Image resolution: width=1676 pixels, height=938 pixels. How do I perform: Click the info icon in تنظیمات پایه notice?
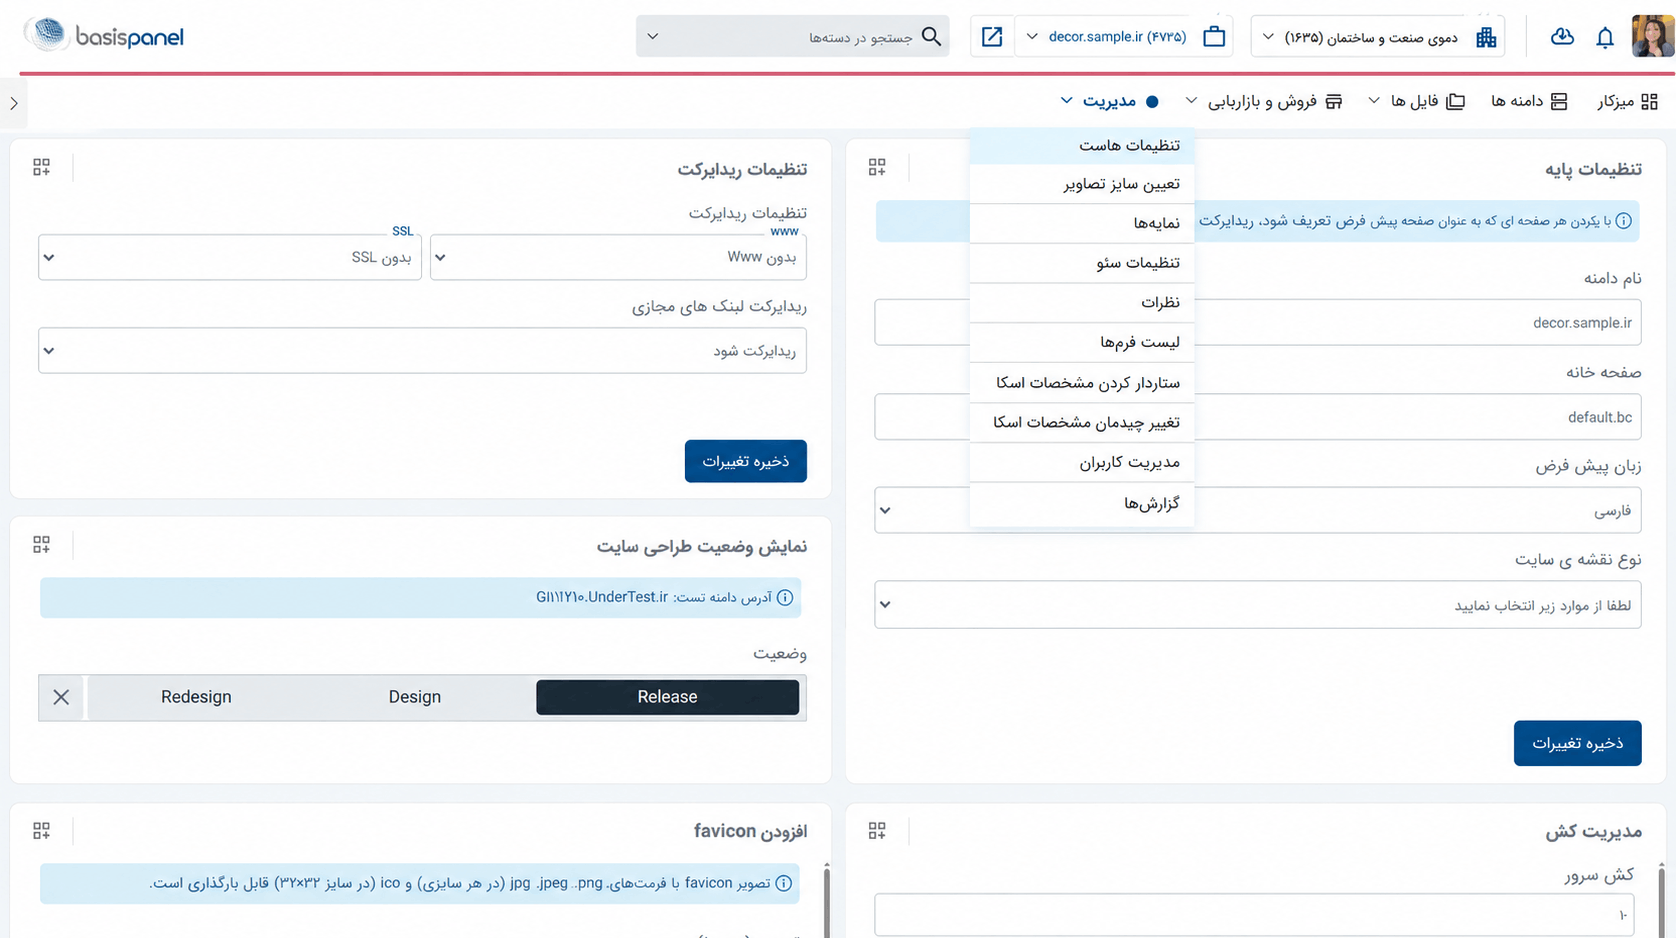click(x=1623, y=221)
